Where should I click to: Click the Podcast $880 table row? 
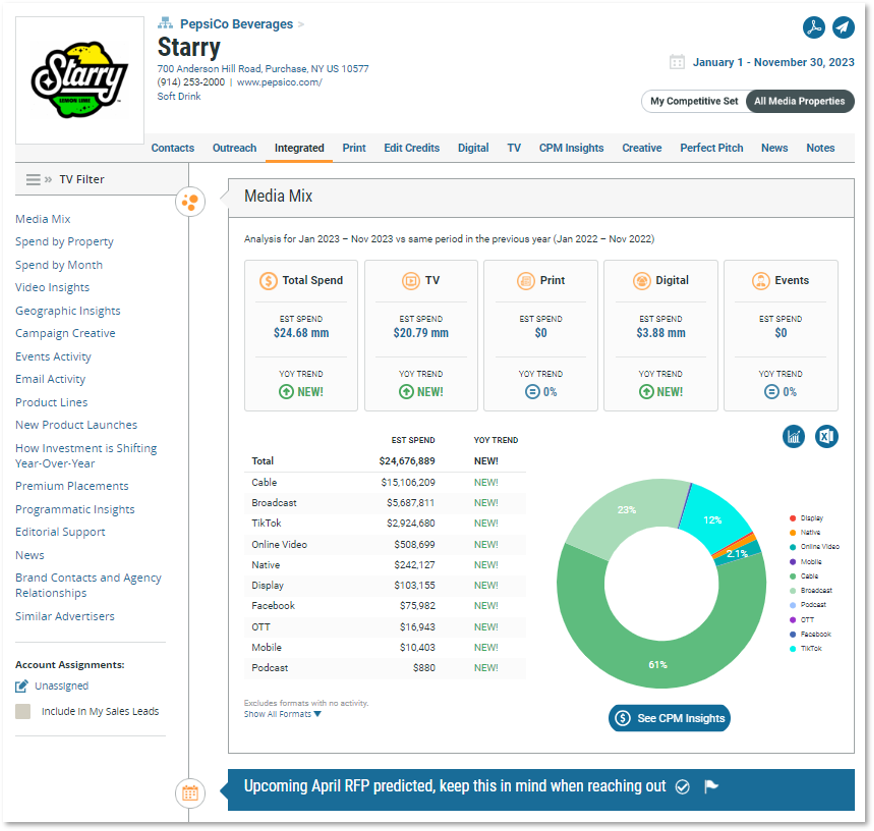point(385,668)
